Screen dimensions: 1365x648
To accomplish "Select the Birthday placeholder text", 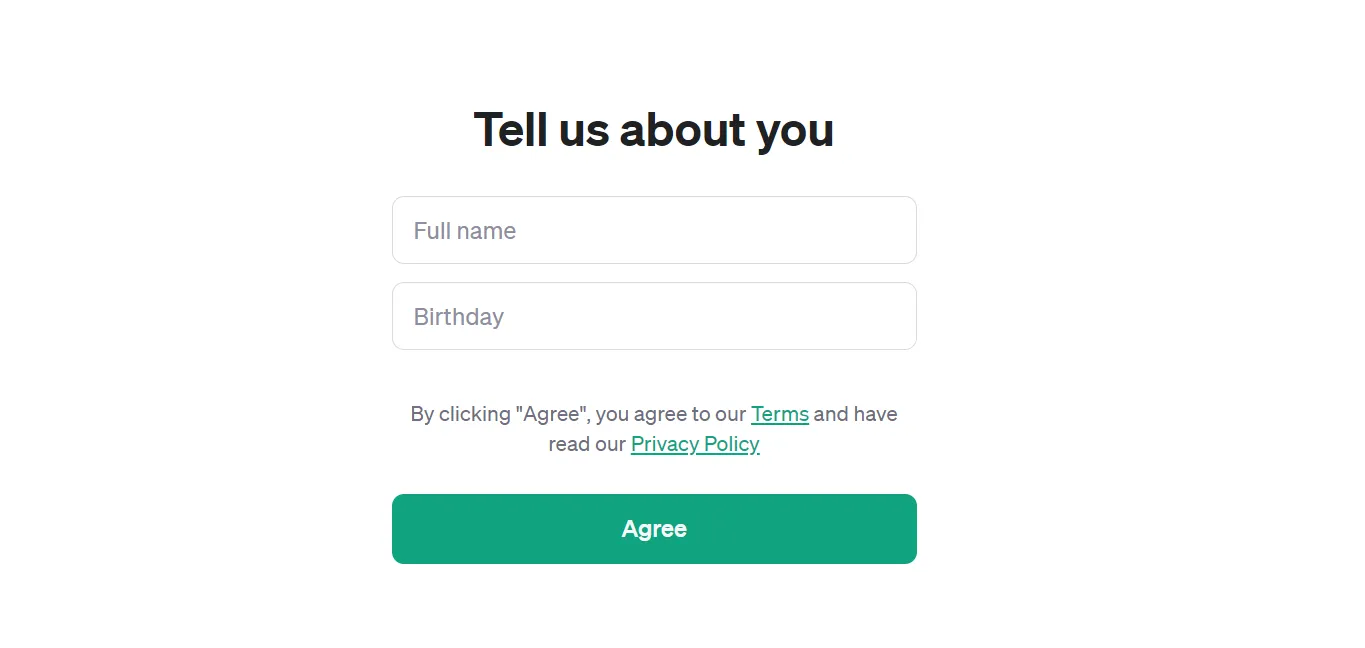I will point(459,317).
